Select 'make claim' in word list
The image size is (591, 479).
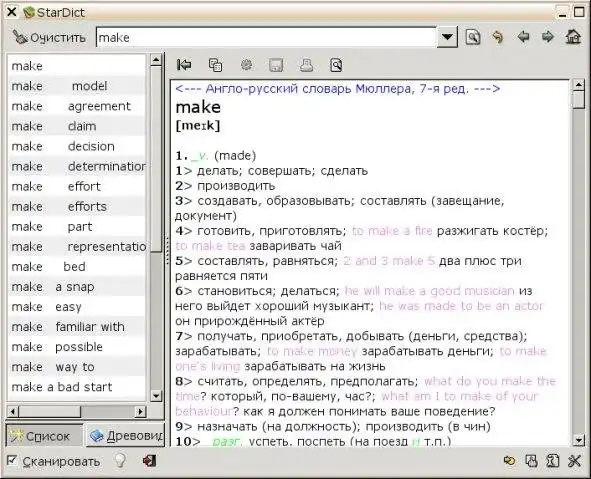click(77, 126)
